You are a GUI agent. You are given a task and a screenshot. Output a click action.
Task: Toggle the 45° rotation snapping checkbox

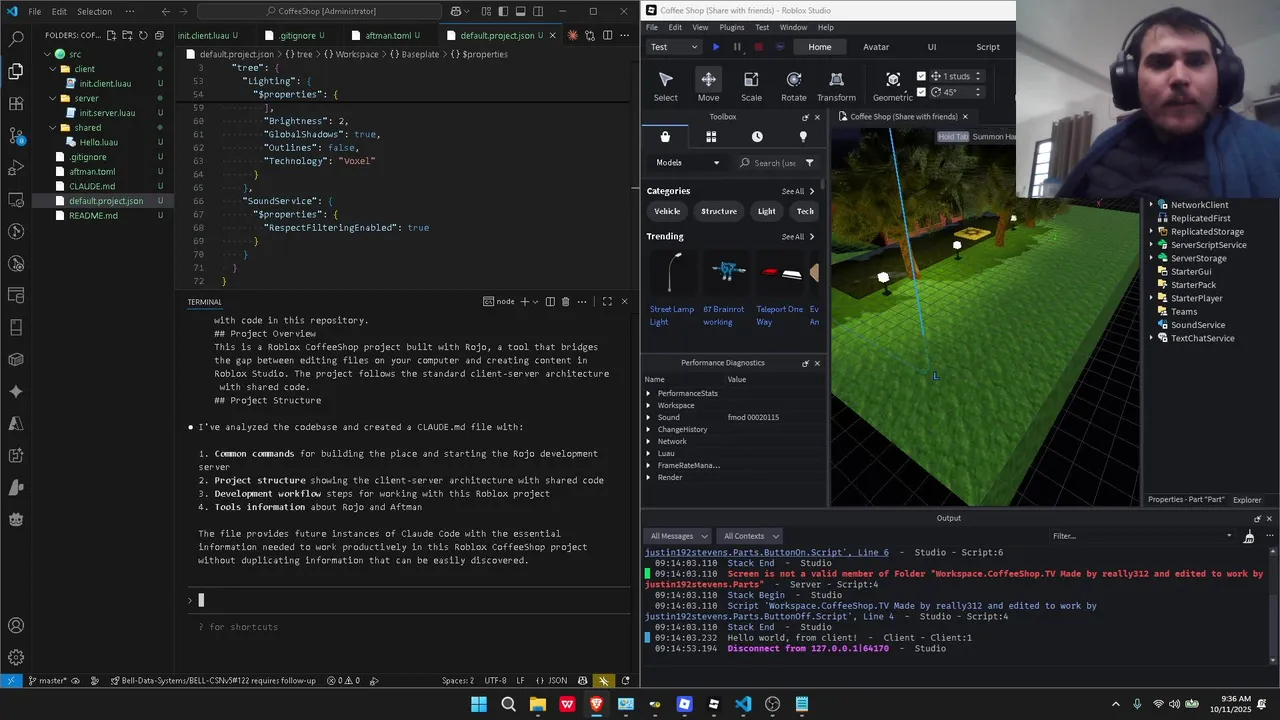click(x=921, y=92)
